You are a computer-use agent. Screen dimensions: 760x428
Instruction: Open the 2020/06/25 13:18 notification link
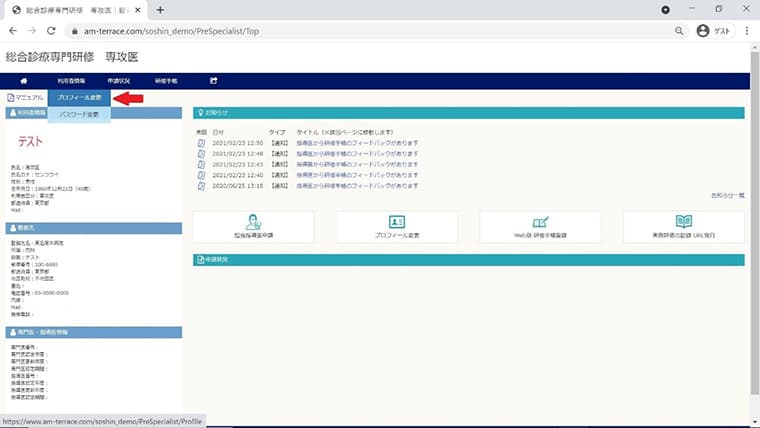[357, 186]
